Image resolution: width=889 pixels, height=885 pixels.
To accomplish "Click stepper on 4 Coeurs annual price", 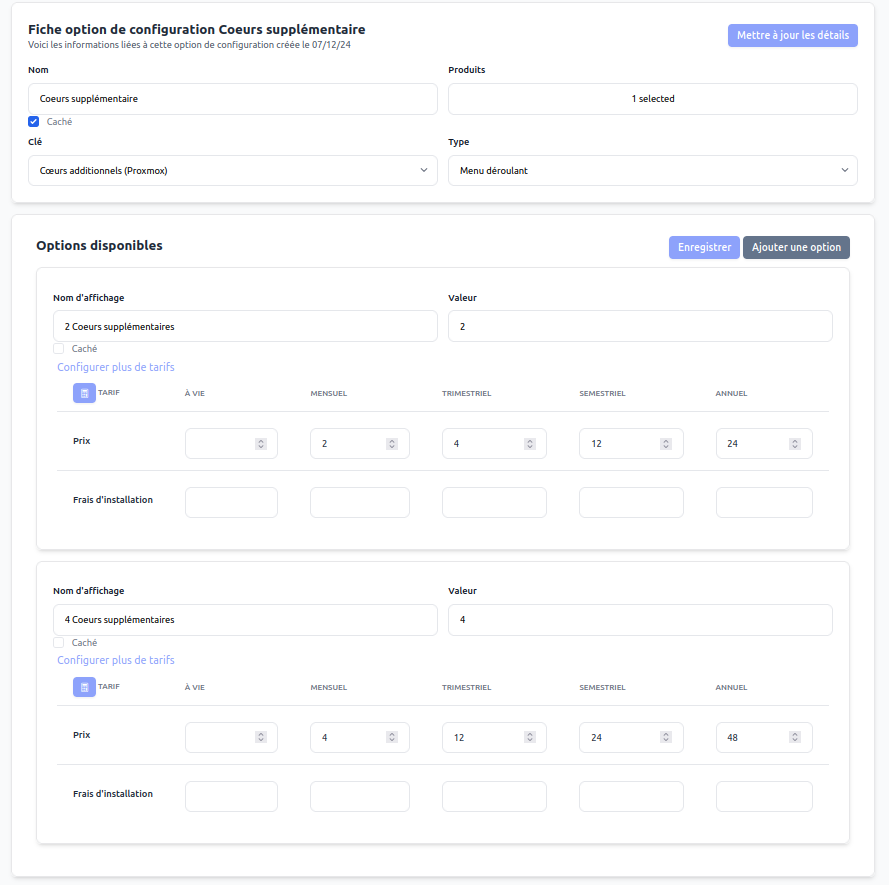I will 795,737.
